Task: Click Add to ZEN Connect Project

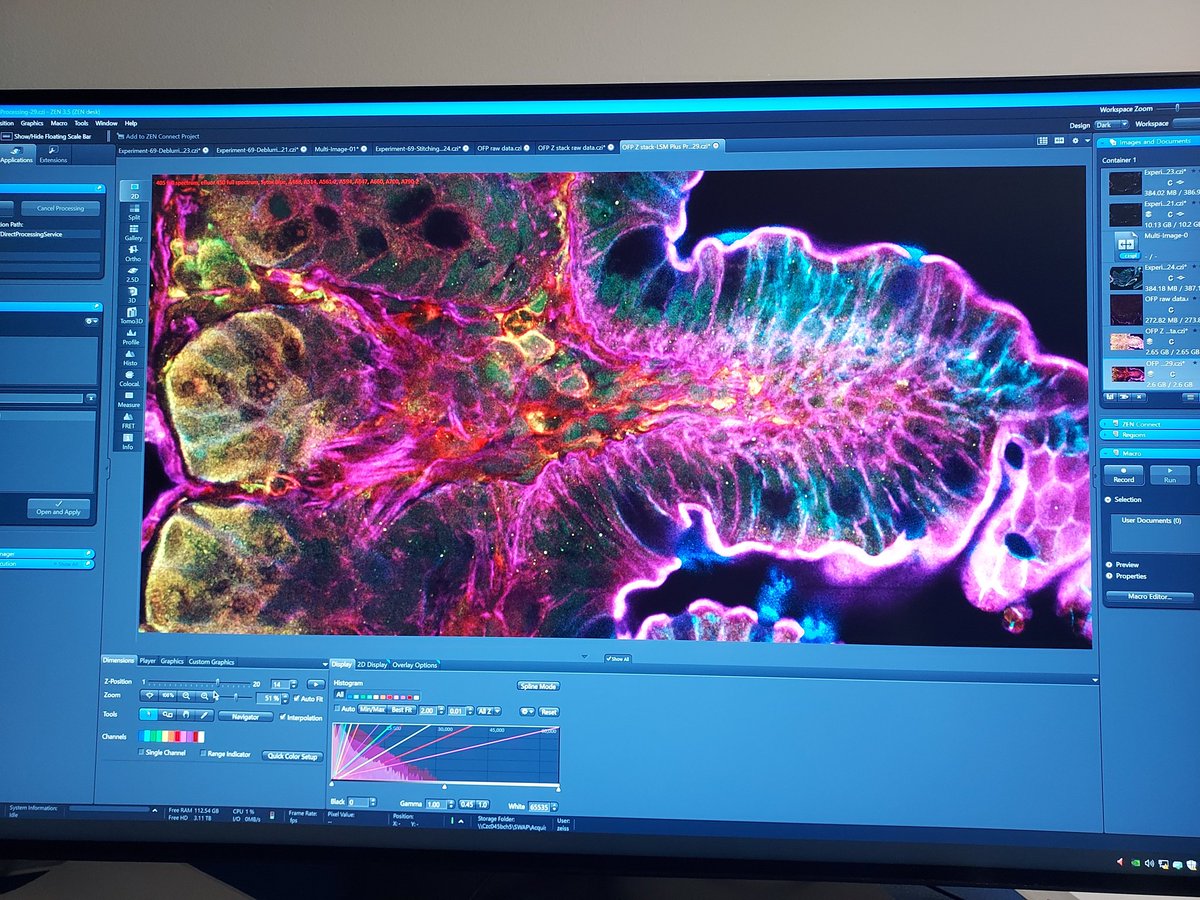Action: click(x=159, y=136)
